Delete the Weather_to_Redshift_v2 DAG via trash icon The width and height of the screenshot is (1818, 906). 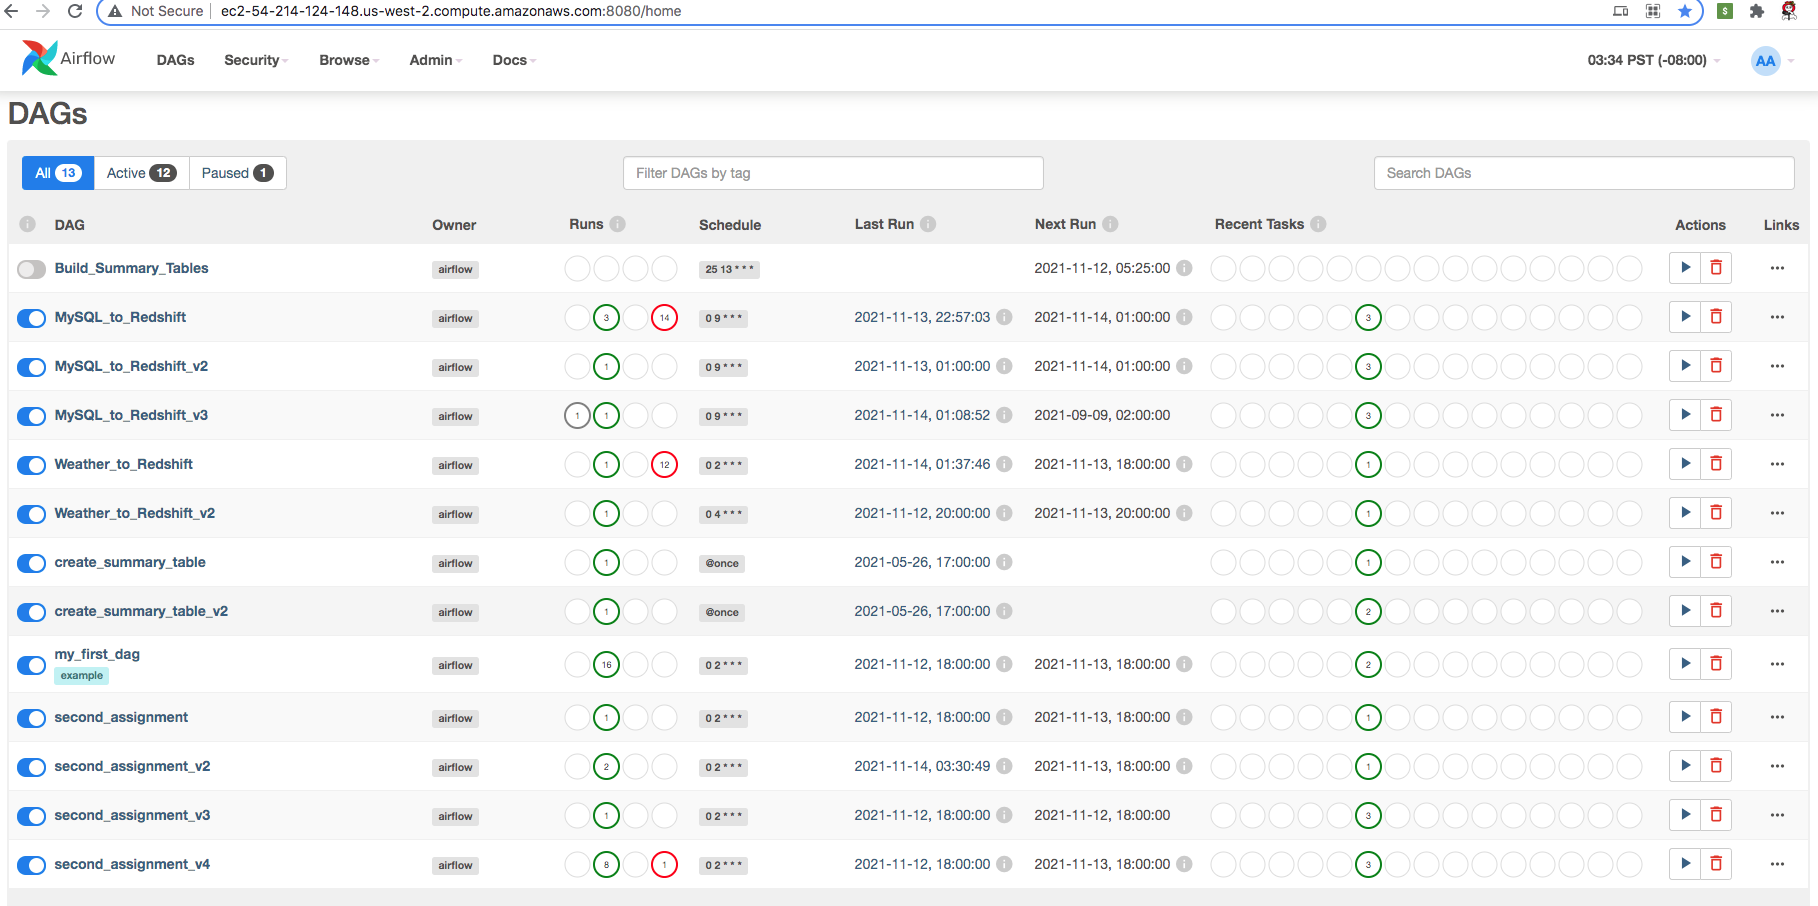(x=1716, y=513)
